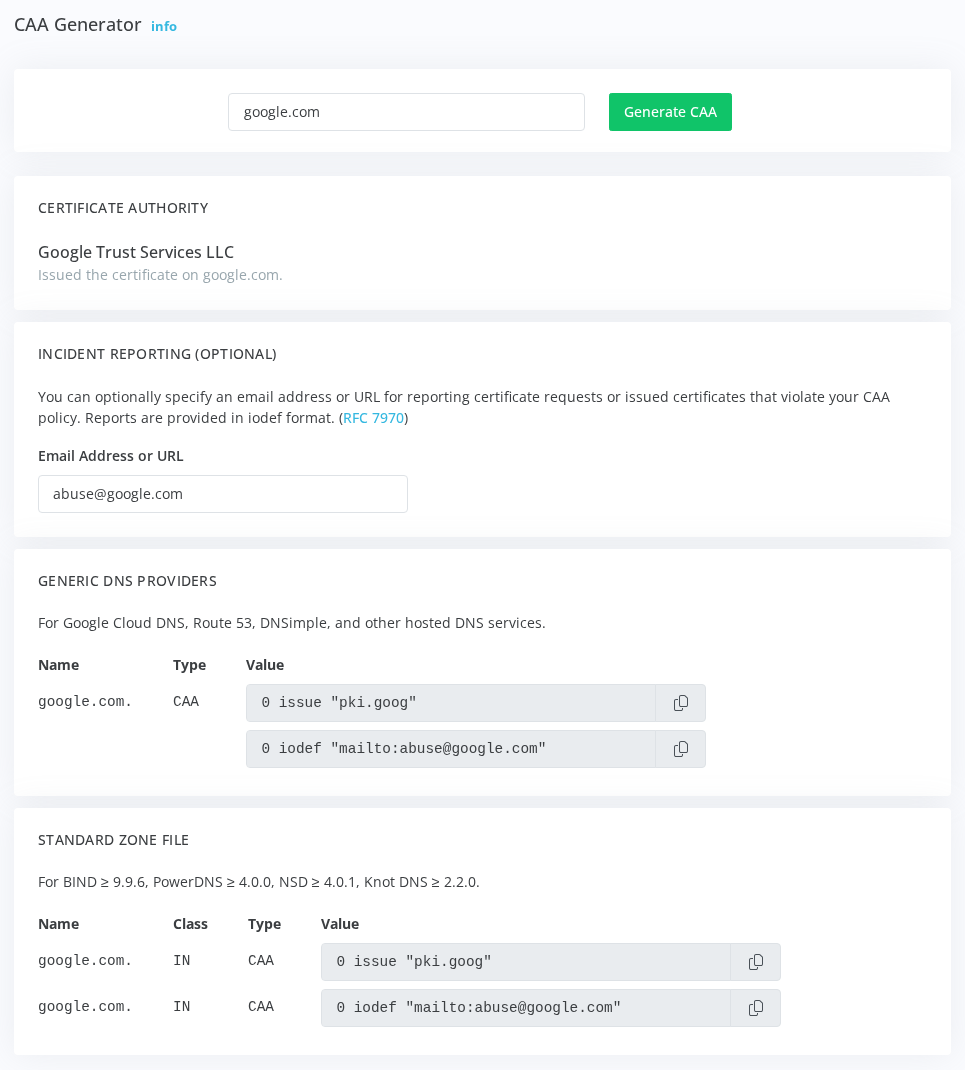Click the CAA Generator page title
Screen dimensions: 965x1070
coord(78,25)
